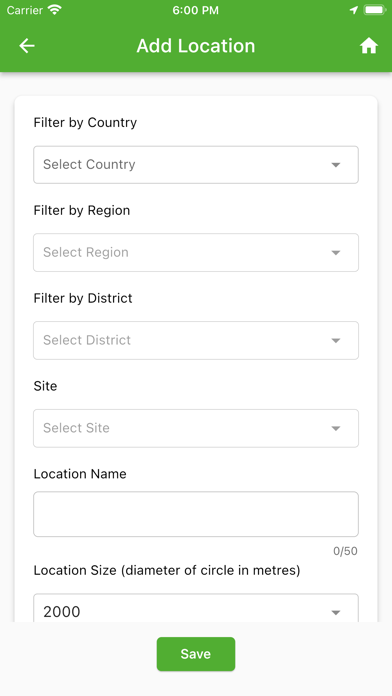Open the Select Site dropdown
This screenshot has height=696, width=392.
click(x=196, y=428)
